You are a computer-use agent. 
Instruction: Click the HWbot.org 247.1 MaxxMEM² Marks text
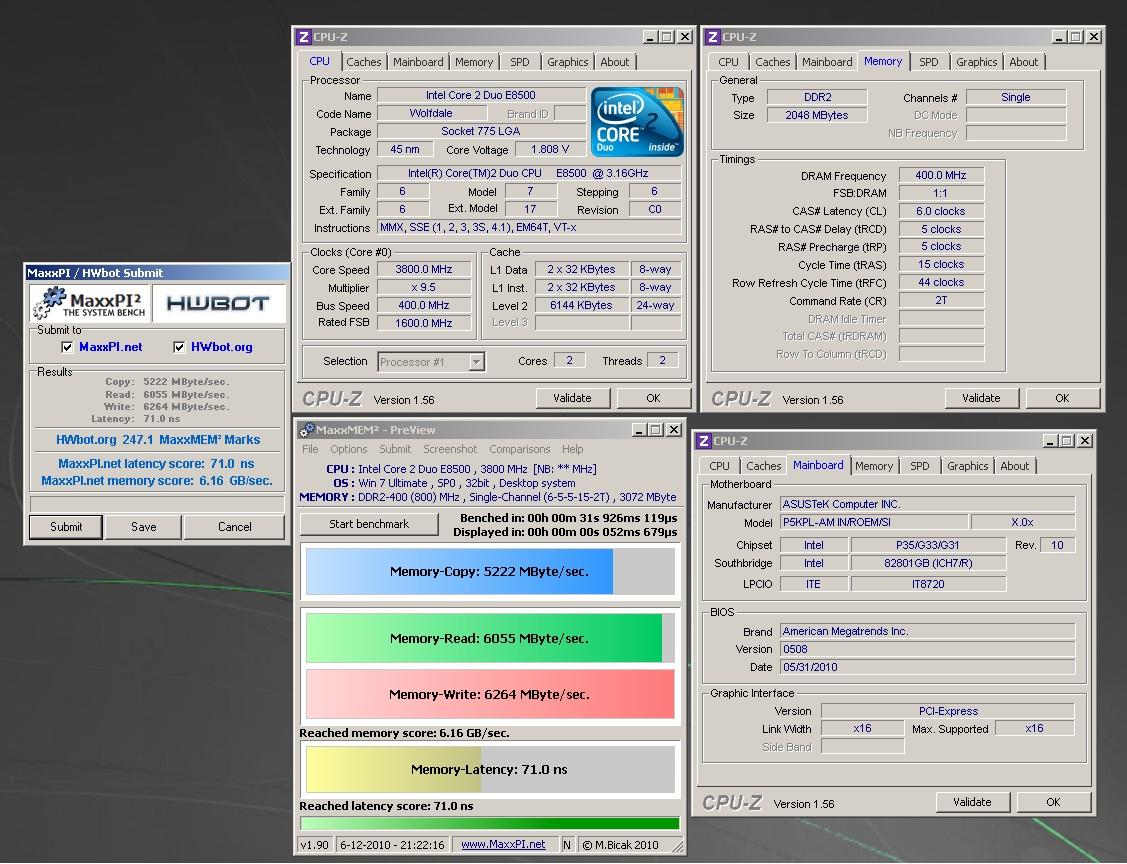tap(158, 440)
